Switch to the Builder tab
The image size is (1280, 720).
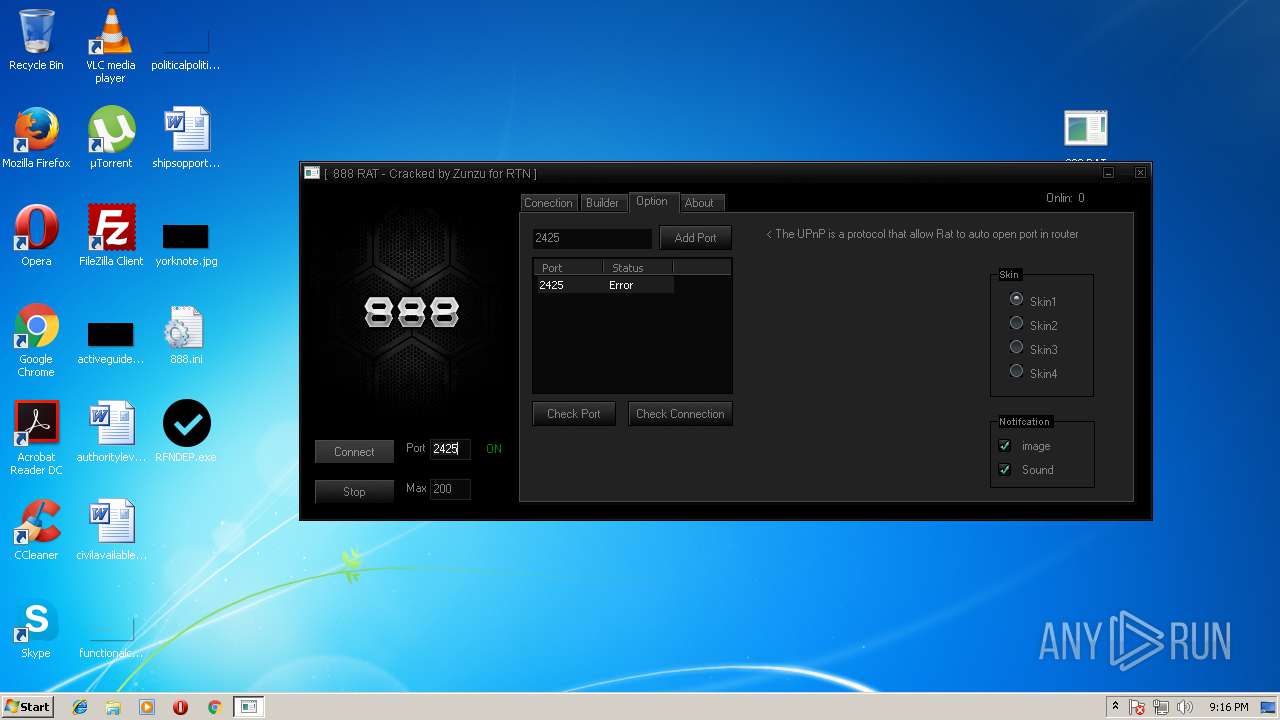point(602,203)
